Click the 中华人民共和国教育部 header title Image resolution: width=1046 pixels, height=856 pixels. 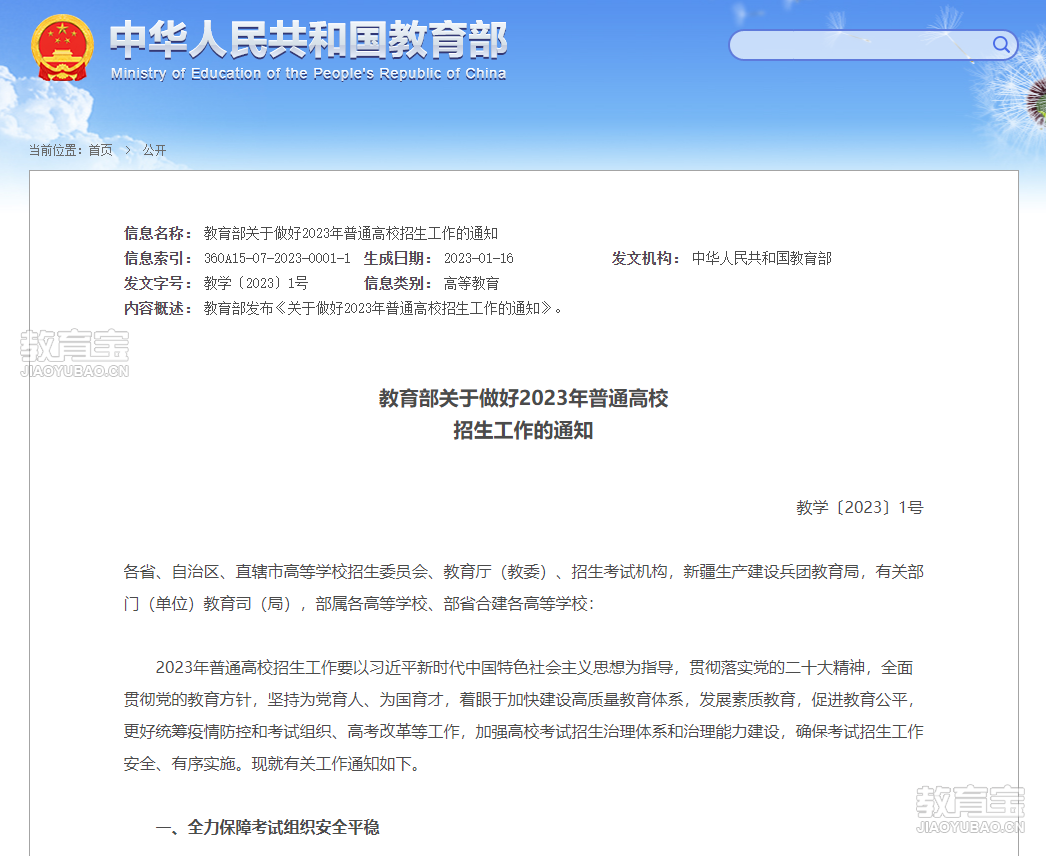pyautogui.click(x=308, y=39)
